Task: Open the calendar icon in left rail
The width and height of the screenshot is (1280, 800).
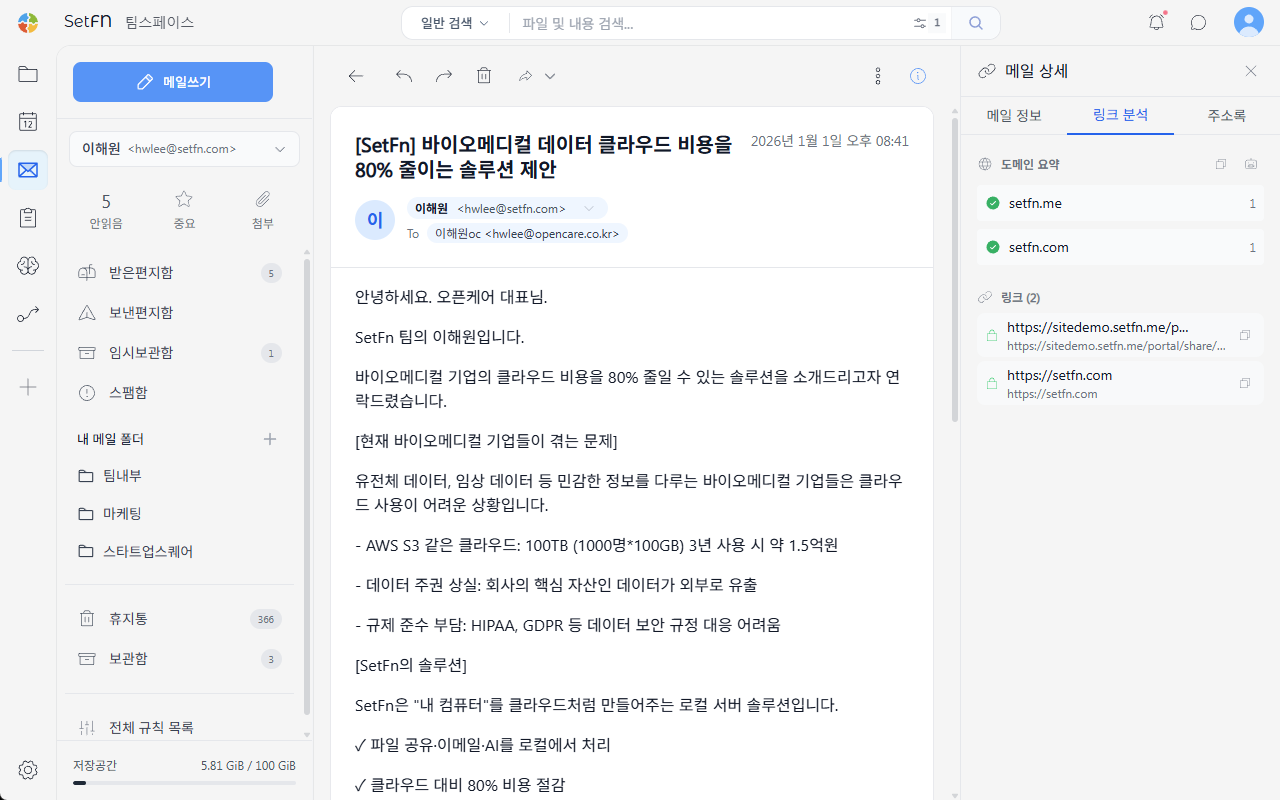Action: [x=28, y=122]
